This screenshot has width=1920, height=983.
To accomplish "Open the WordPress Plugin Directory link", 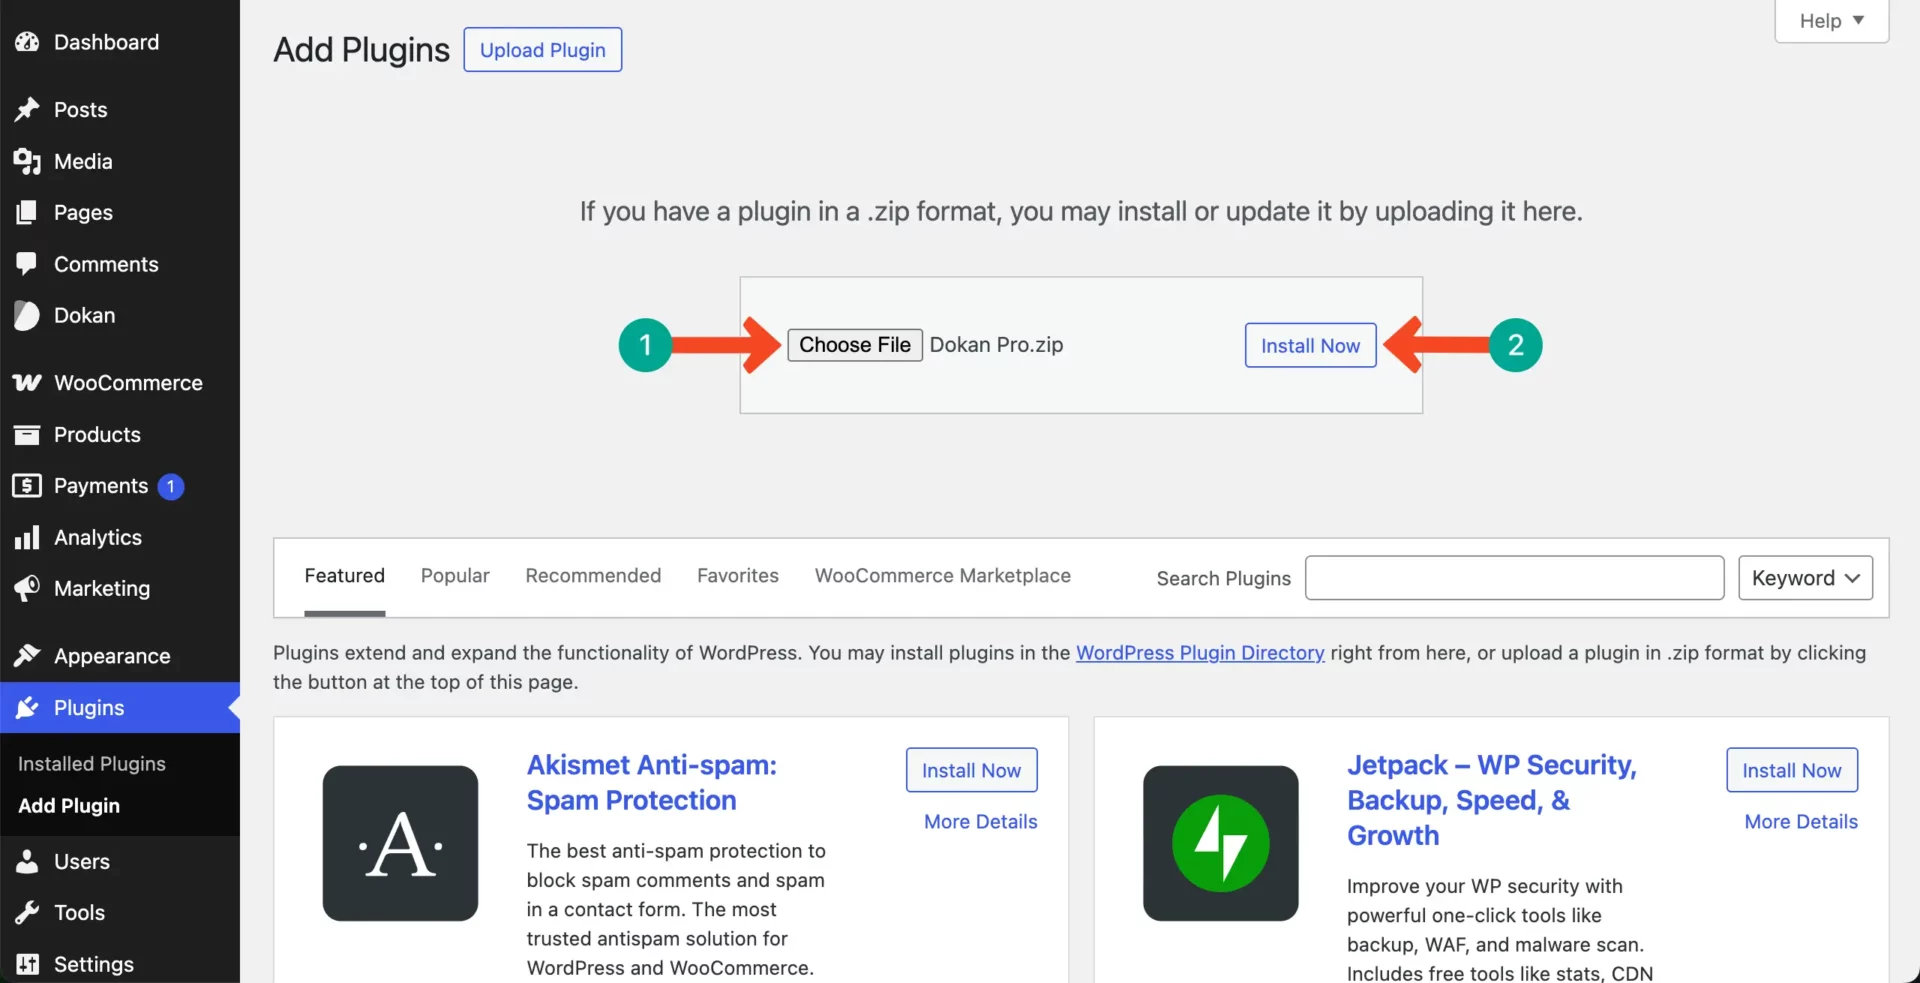I will coord(1200,653).
